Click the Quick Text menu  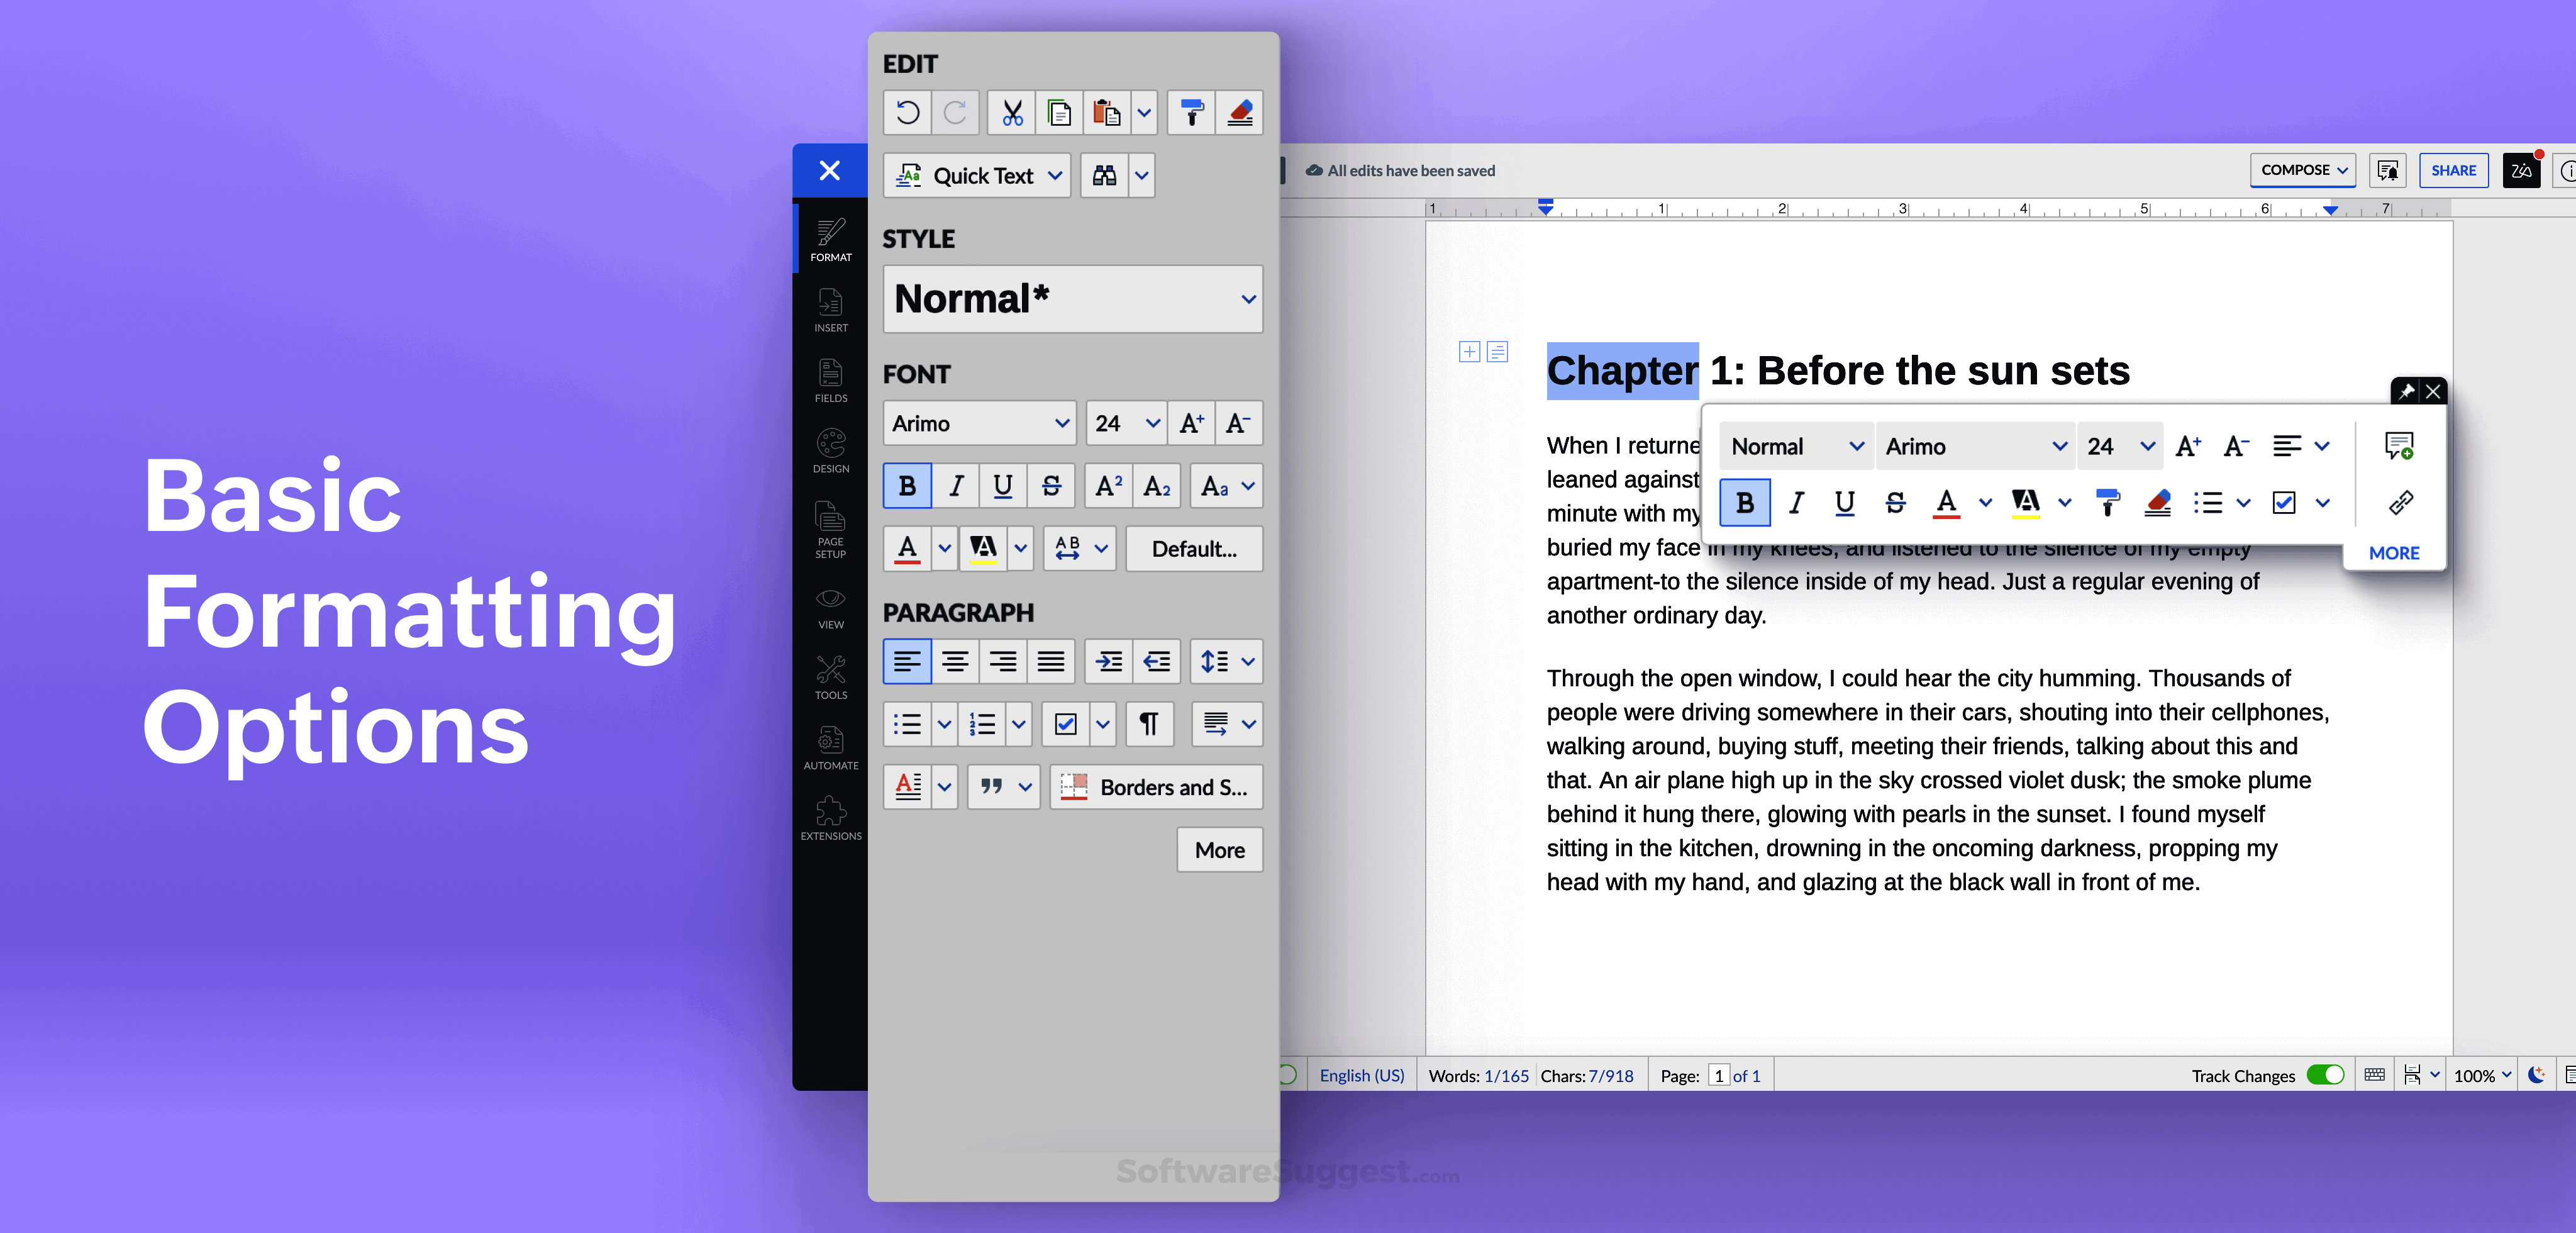(x=976, y=175)
